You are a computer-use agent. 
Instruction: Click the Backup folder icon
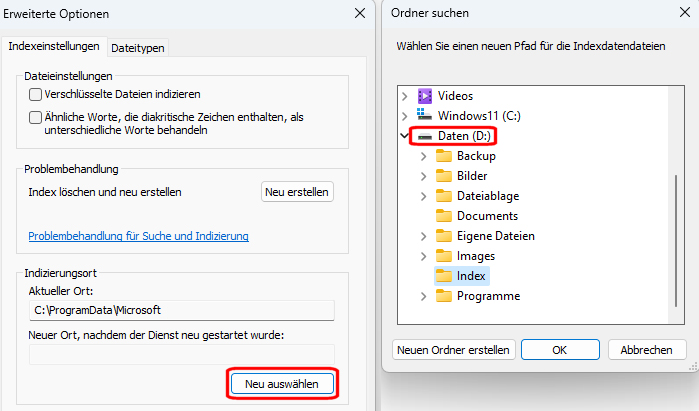(x=444, y=156)
